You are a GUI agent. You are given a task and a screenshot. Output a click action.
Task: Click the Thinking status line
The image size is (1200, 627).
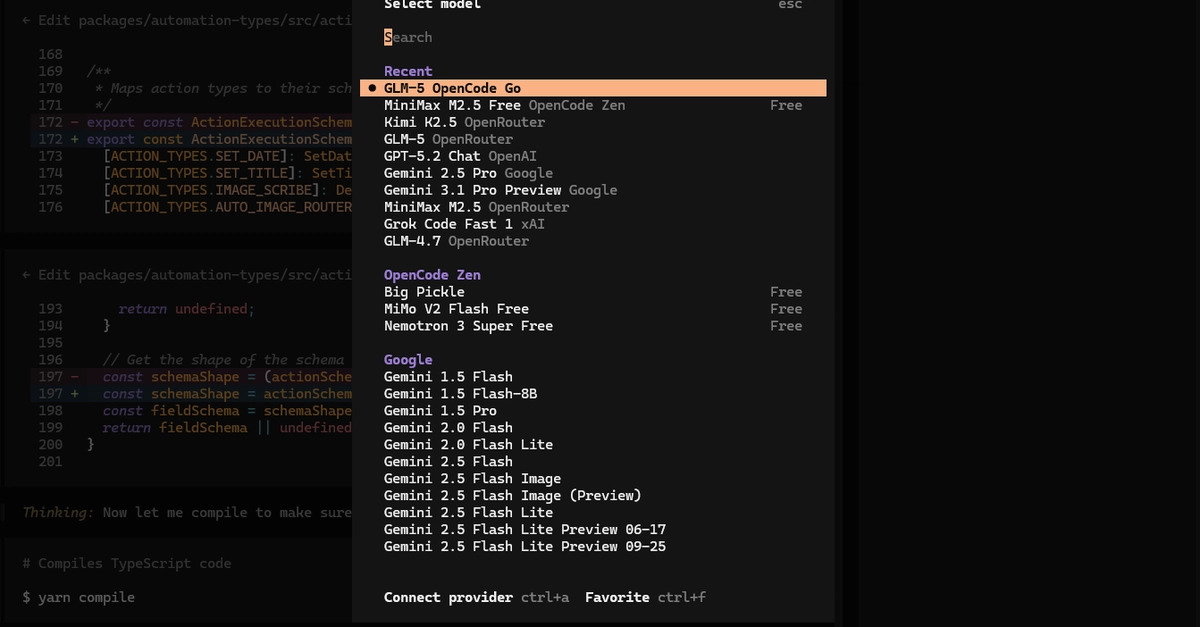pos(187,512)
